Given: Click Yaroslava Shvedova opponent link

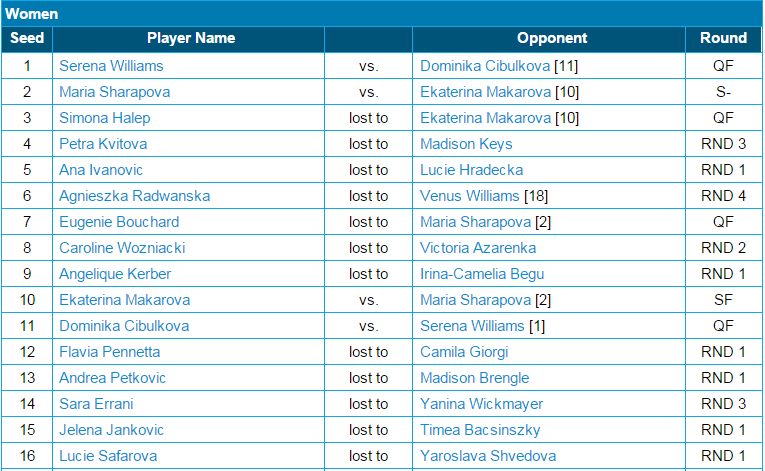Looking at the screenshot, I should 488,456.
